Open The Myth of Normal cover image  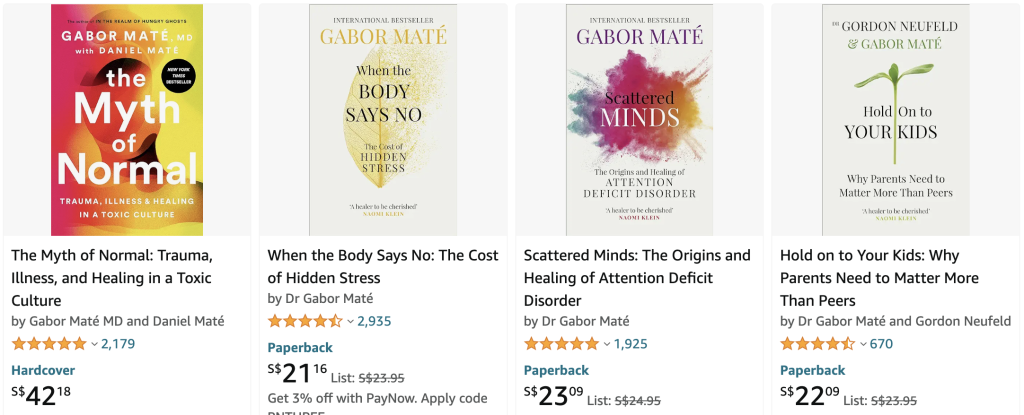pos(127,120)
